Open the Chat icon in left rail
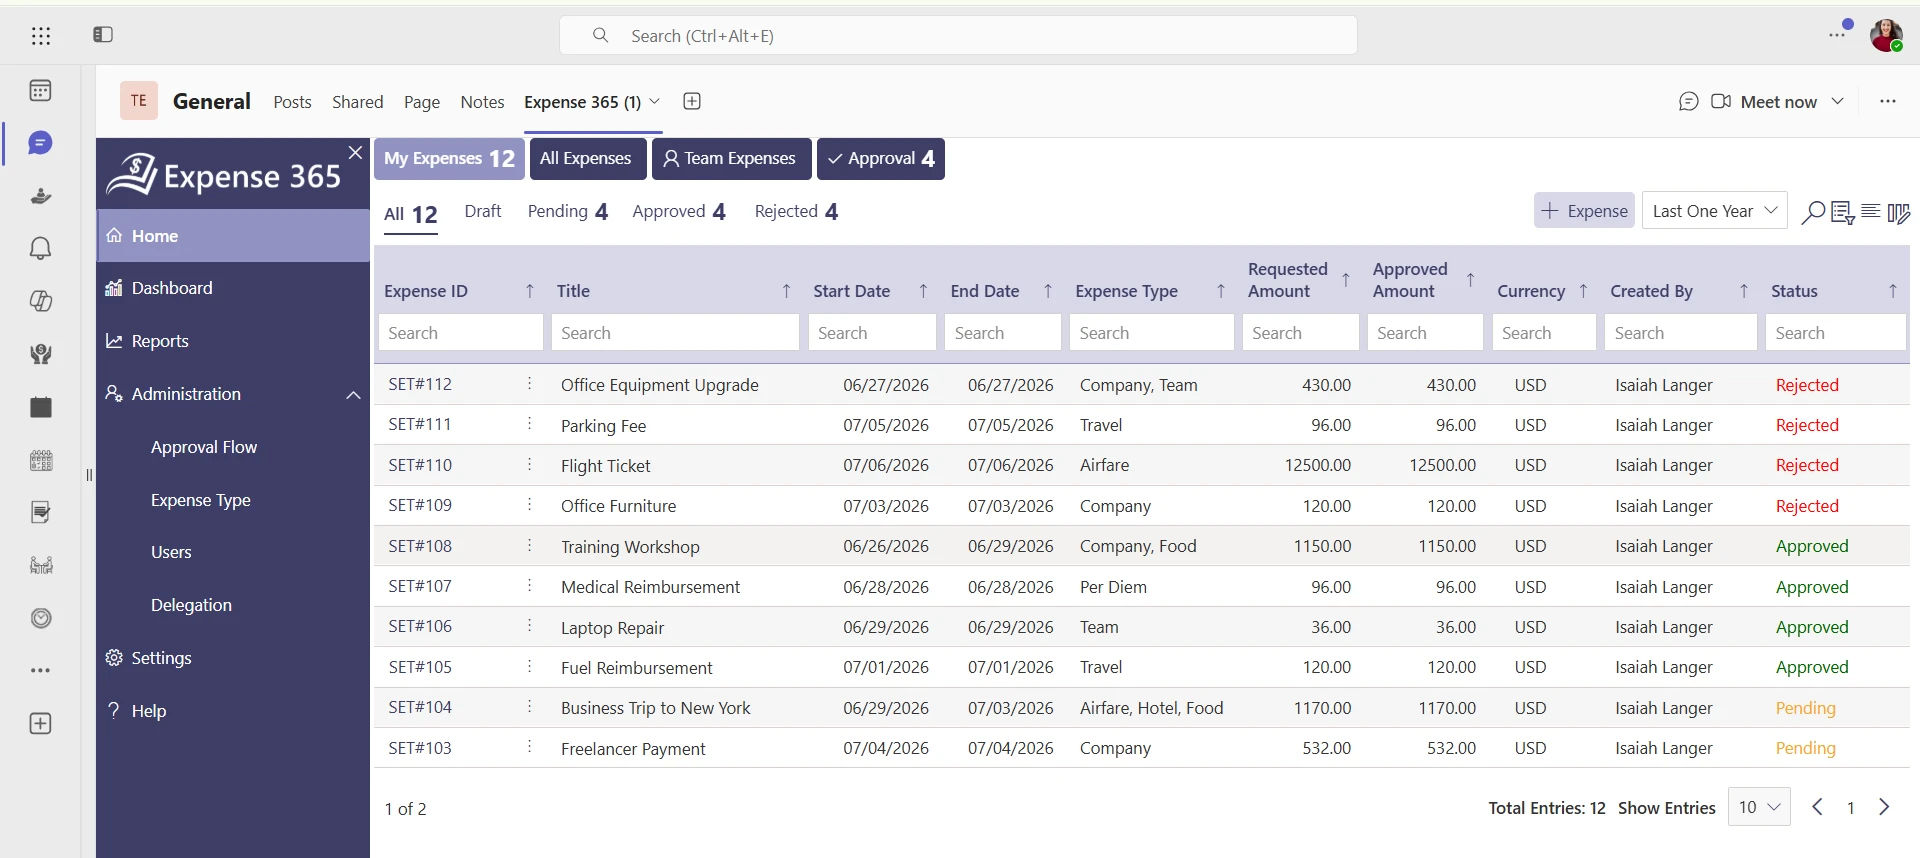 pyautogui.click(x=41, y=143)
